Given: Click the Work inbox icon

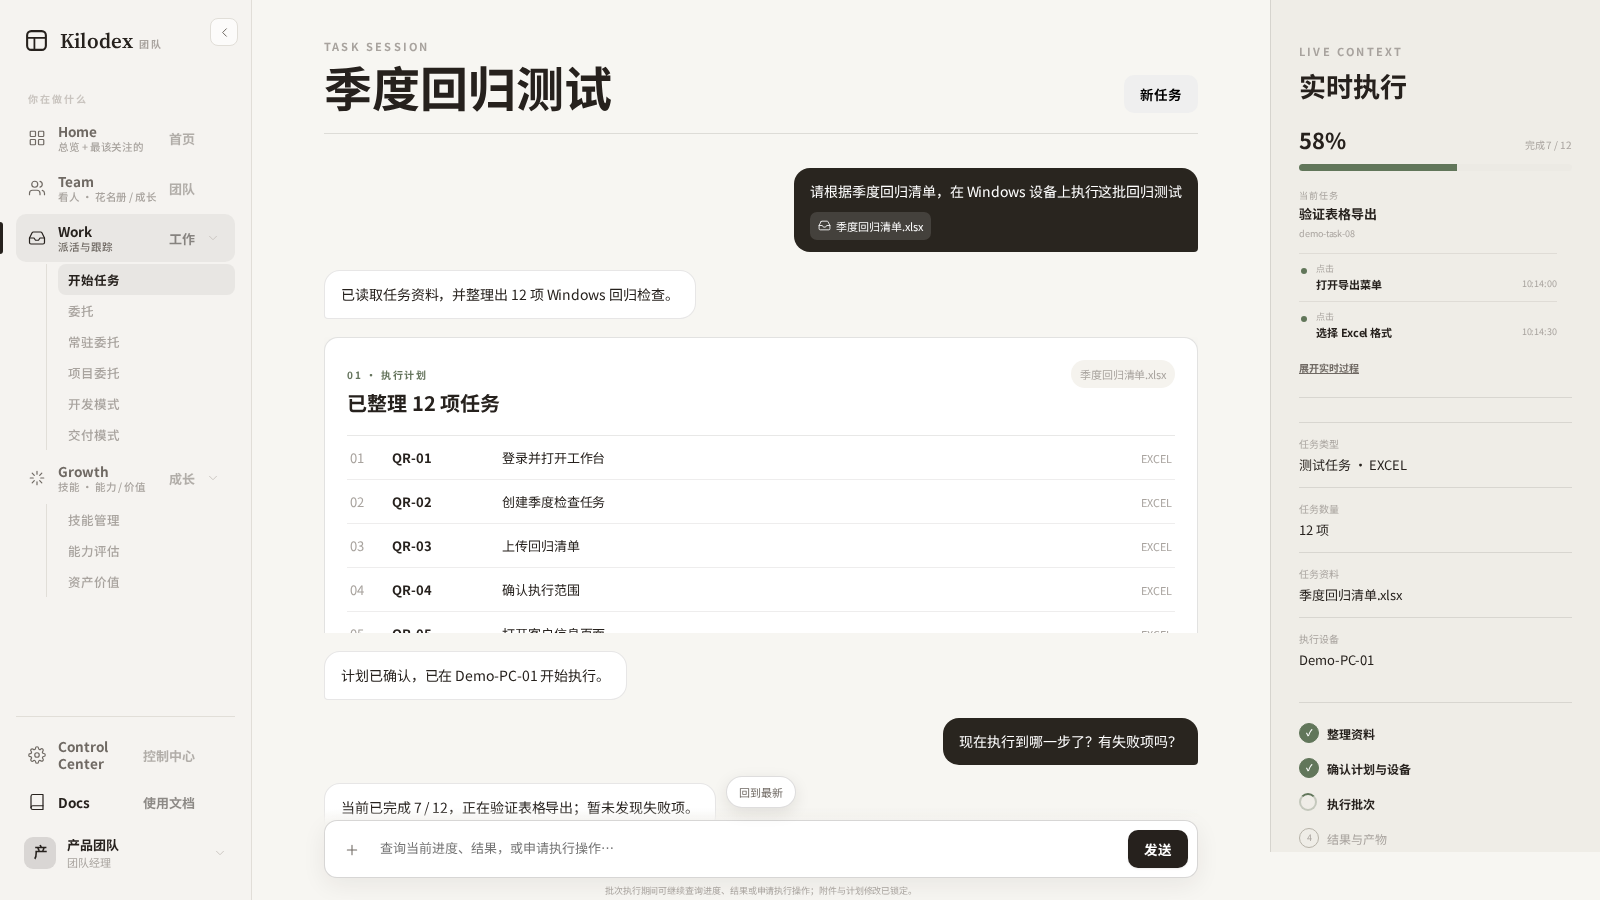Looking at the screenshot, I should 37,238.
